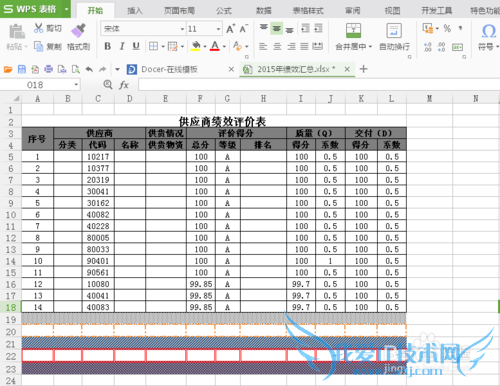Image resolution: width=500 pixels, height=386 pixels.
Task: Align text to bottom
Action: point(290,29)
